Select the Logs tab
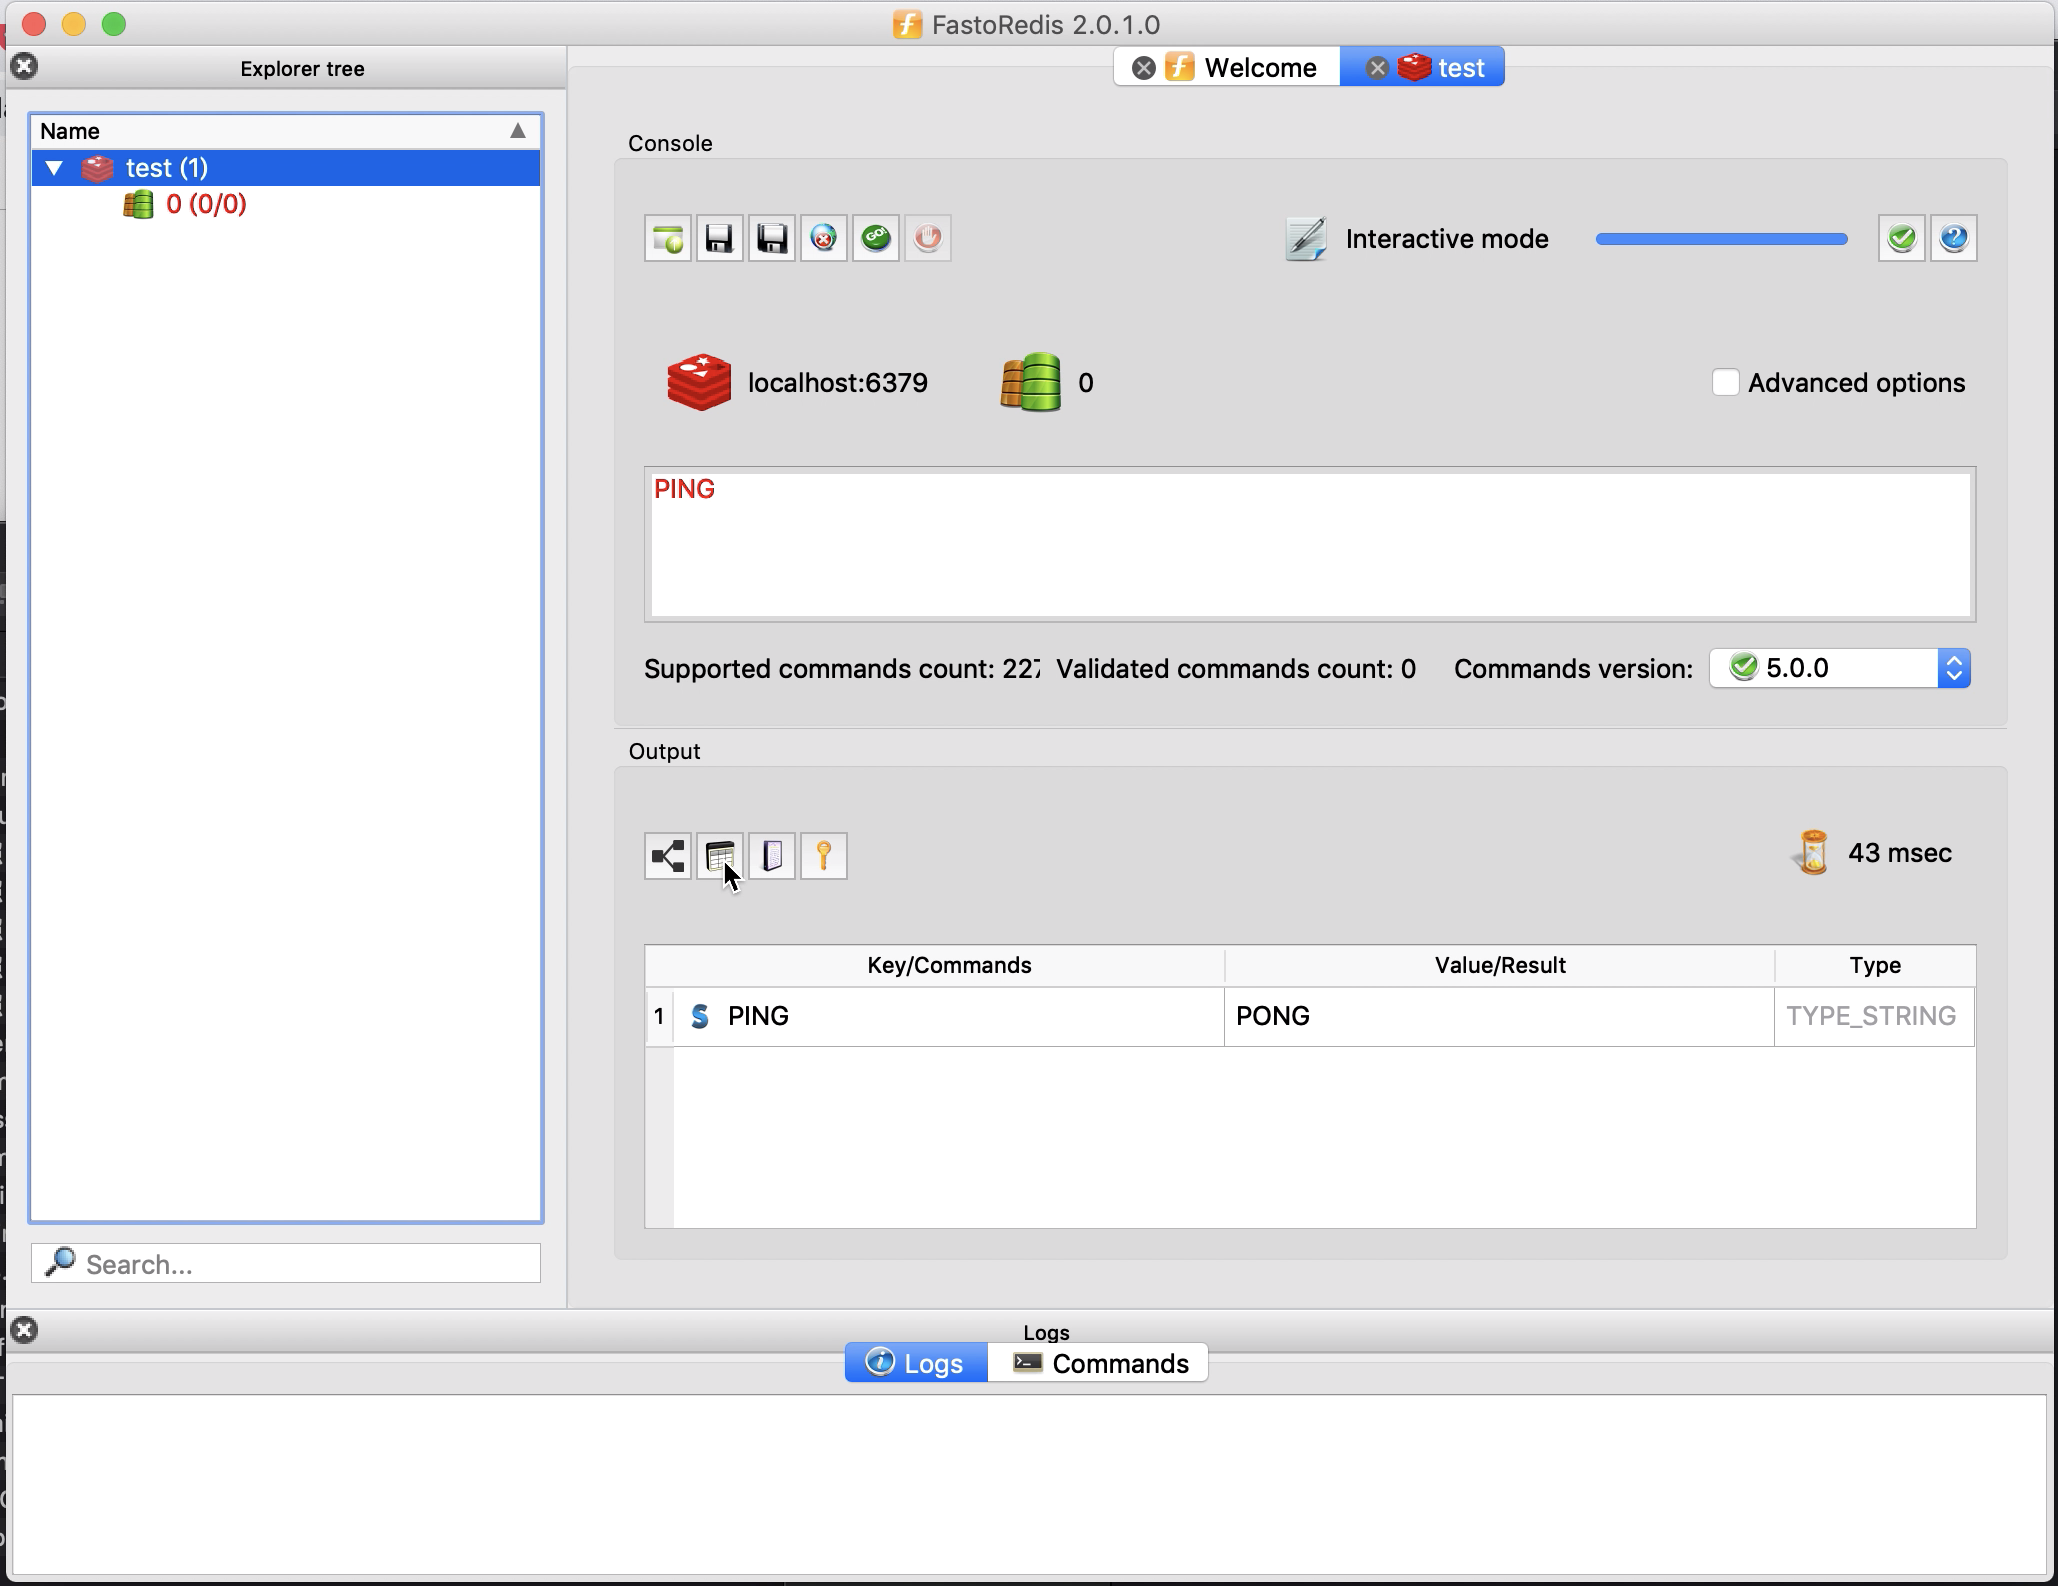 (x=916, y=1363)
